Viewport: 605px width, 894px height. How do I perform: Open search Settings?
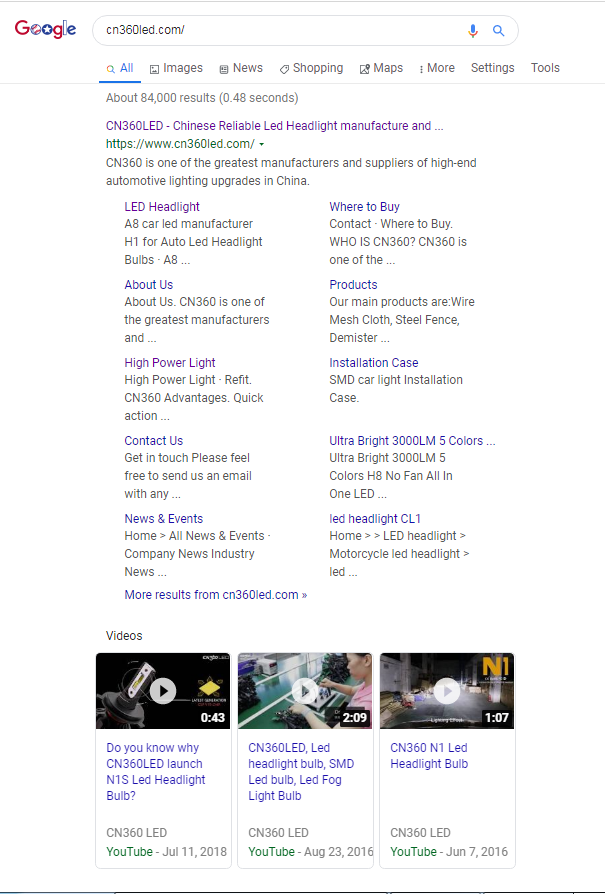[x=493, y=68]
